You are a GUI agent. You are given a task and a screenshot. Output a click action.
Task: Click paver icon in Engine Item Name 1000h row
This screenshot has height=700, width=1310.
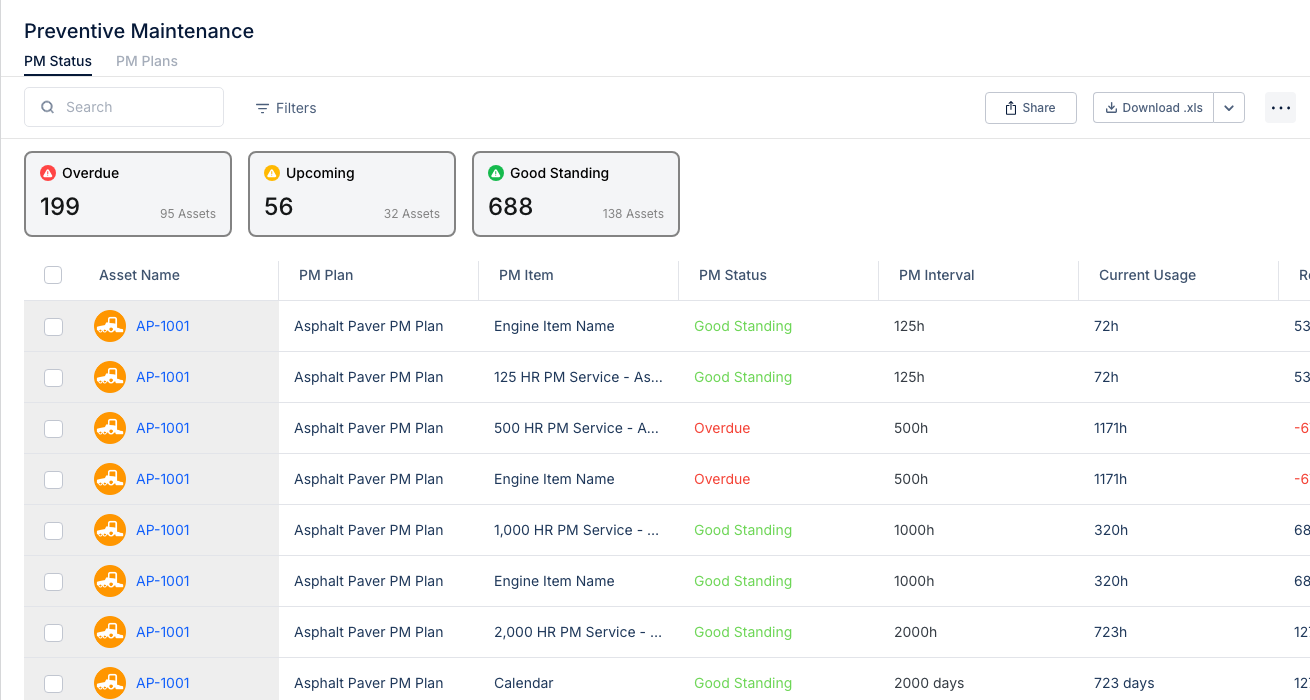click(110, 581)
